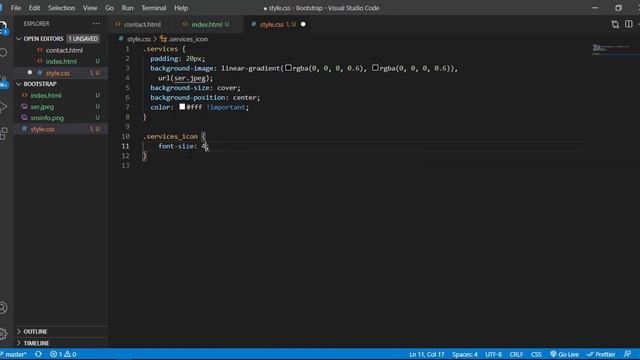Change CRLF end of line sequence
The image size is (640, 360).
click(x=516, y=354)
